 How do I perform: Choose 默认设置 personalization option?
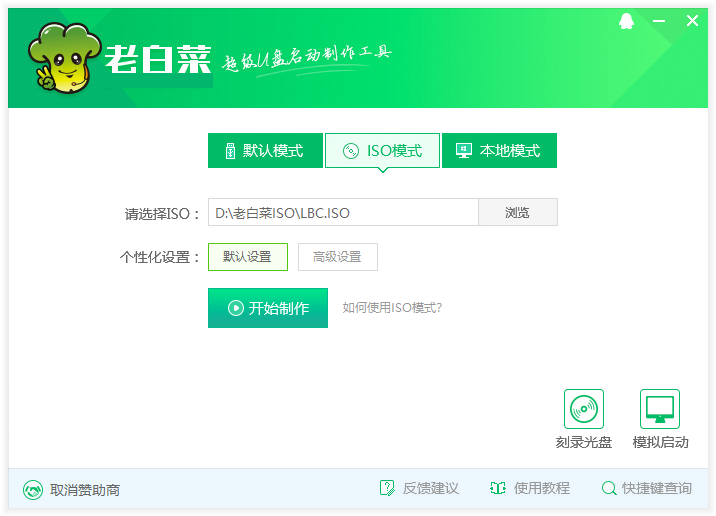tap(248, 257)
